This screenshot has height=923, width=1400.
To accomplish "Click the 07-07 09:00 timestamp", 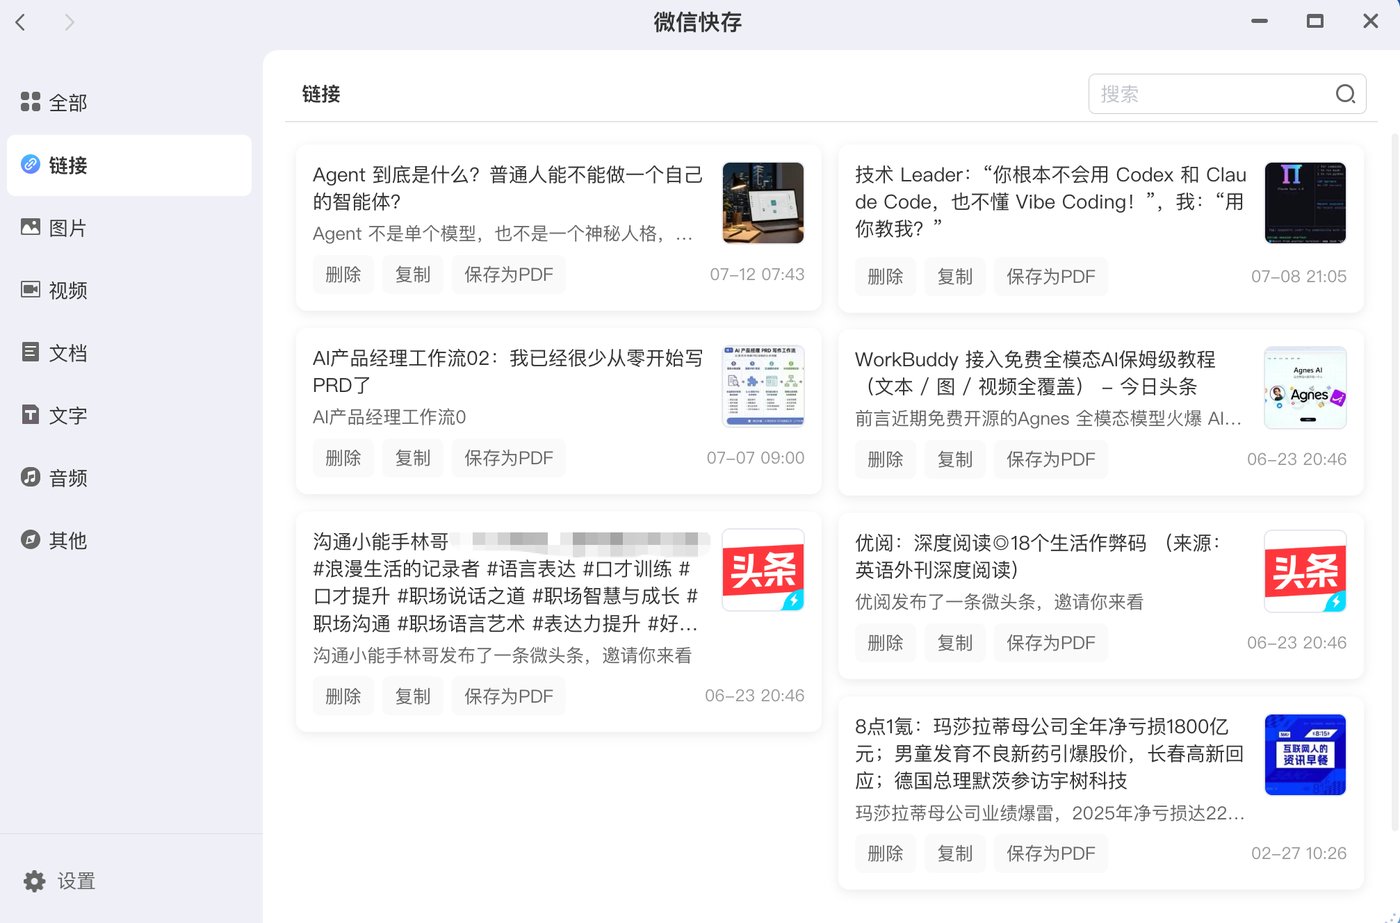I will 755,458.
